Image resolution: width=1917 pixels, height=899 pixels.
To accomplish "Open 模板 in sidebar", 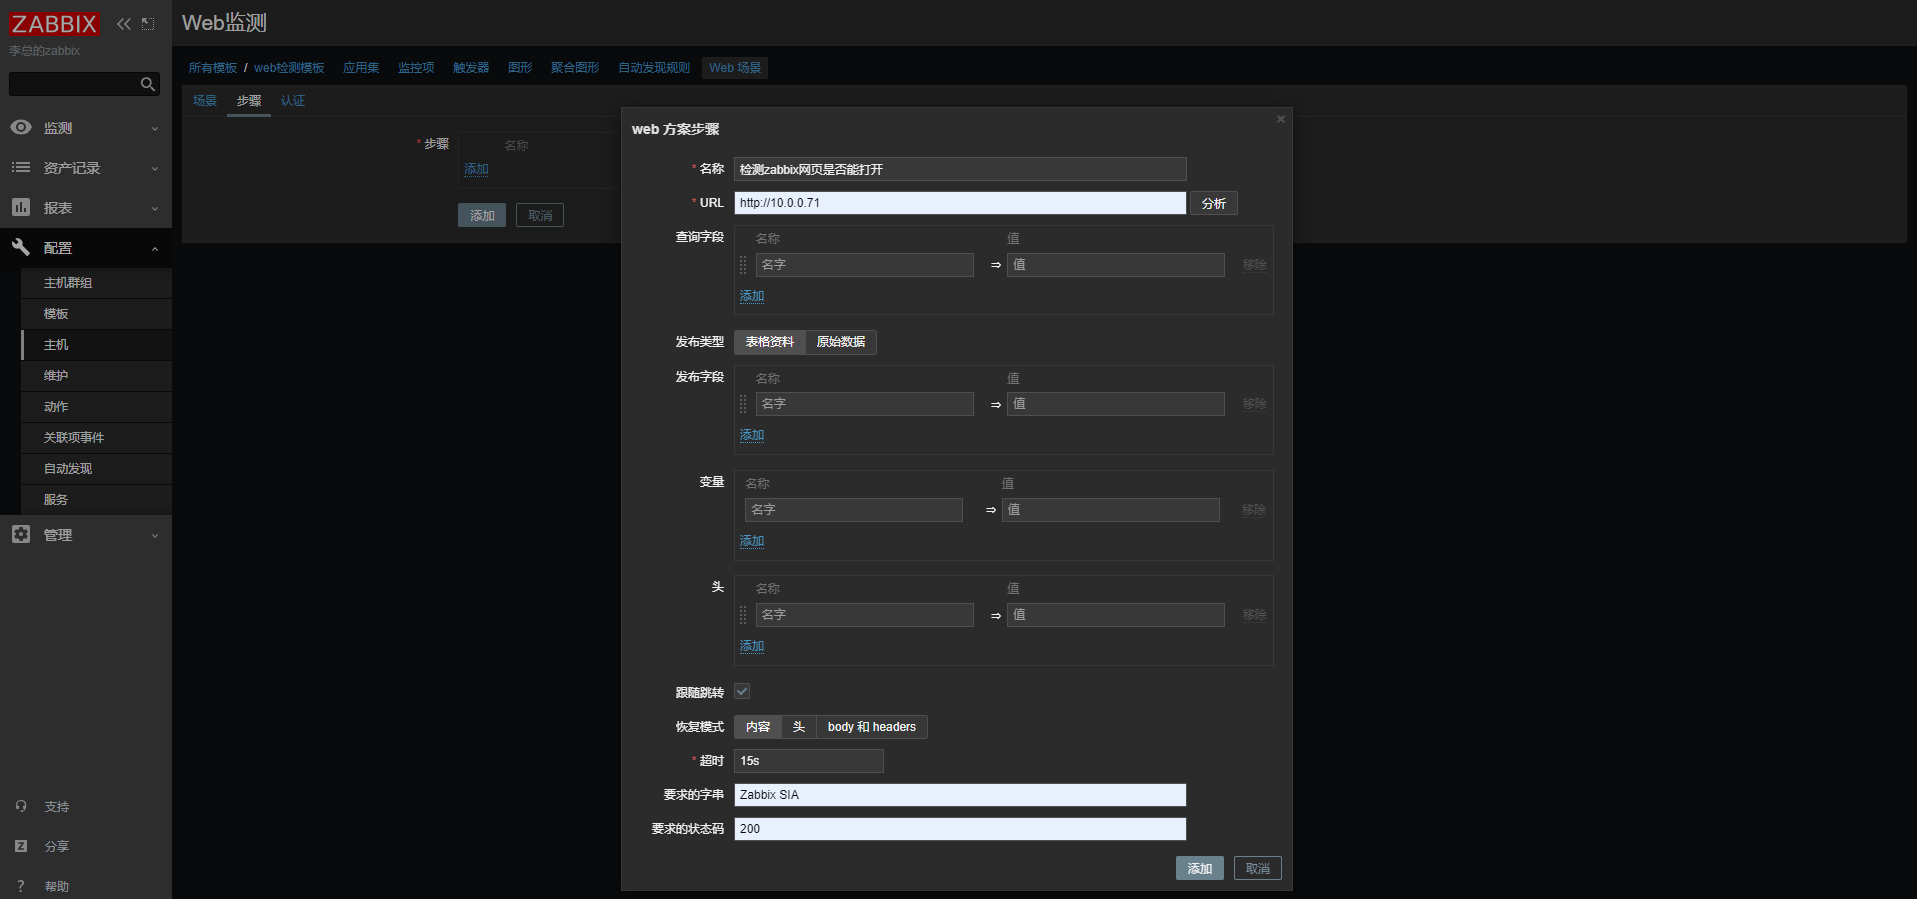I will (96, 314).
